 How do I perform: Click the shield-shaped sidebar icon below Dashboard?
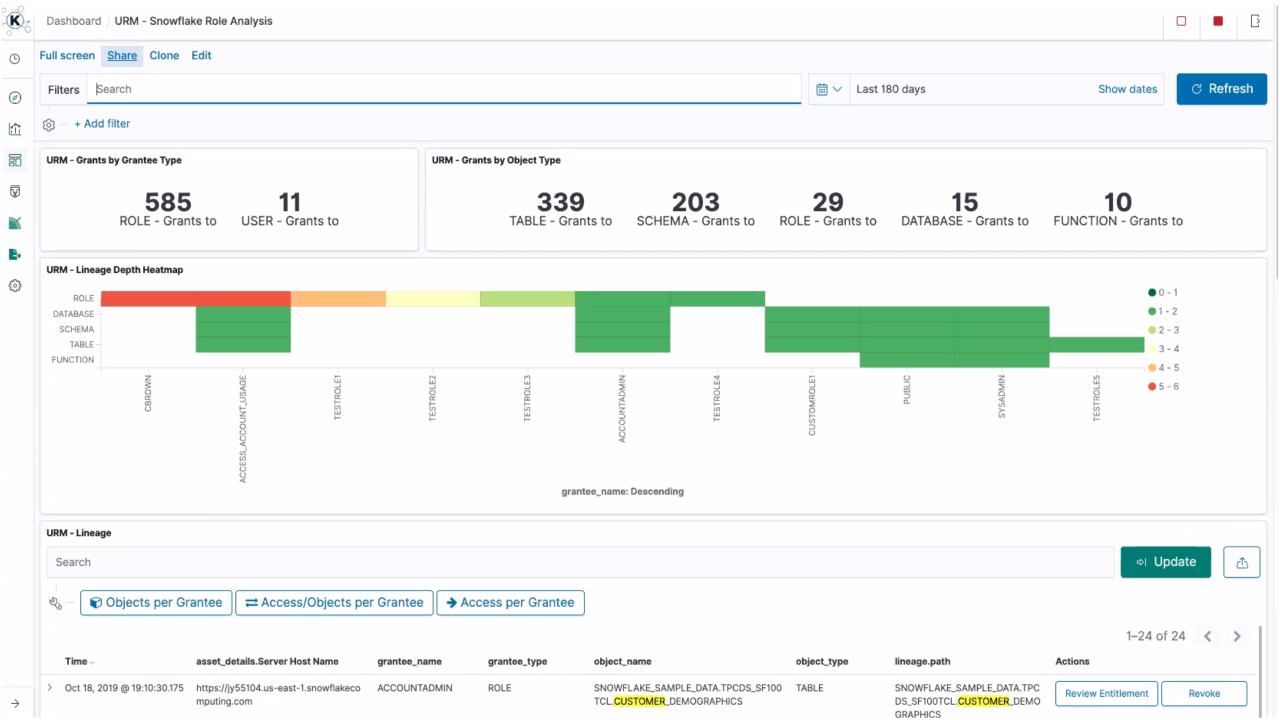pos(15,191)
